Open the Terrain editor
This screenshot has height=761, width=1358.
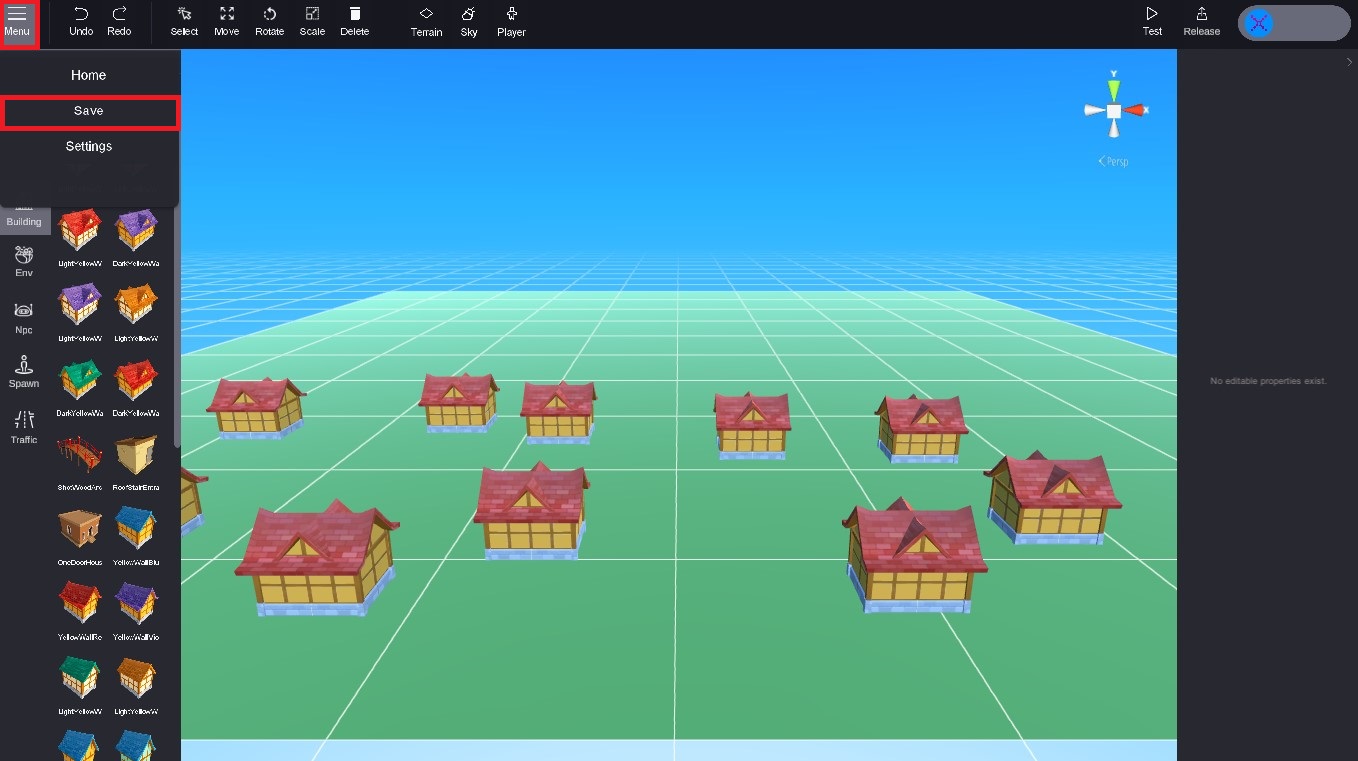click(x=426, y=20)
